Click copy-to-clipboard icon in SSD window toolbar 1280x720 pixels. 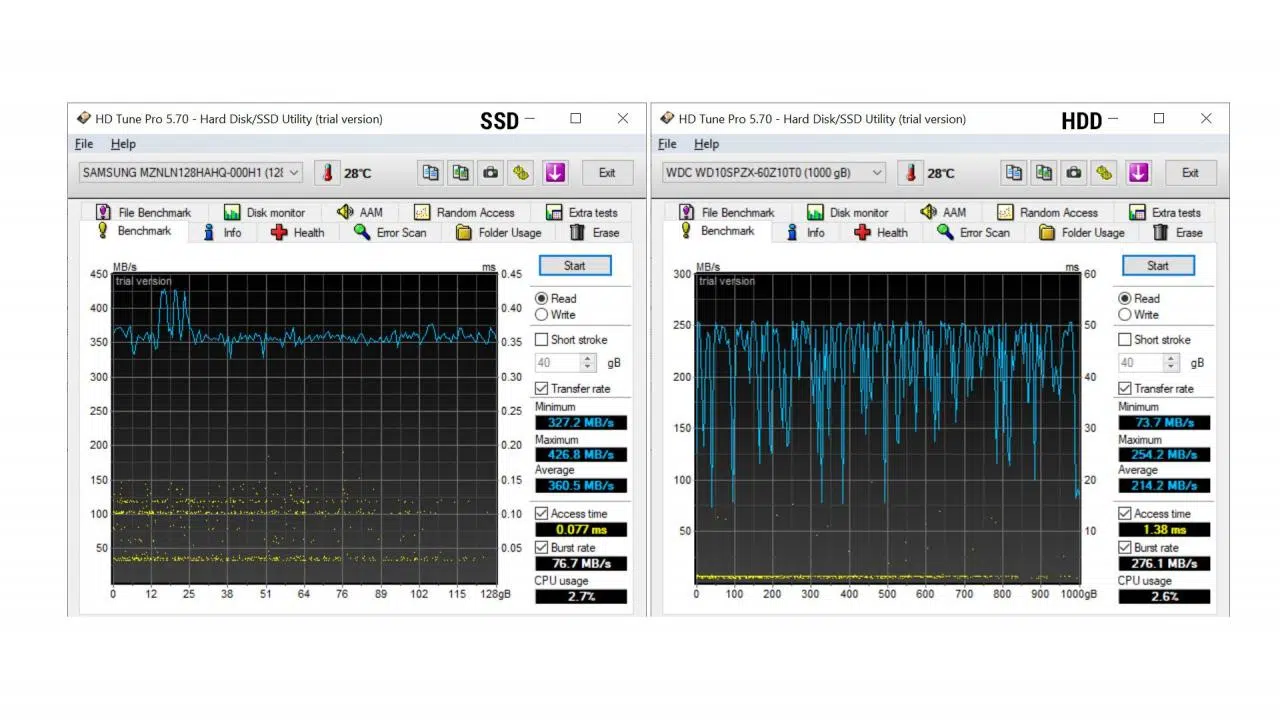click(430, 173)
